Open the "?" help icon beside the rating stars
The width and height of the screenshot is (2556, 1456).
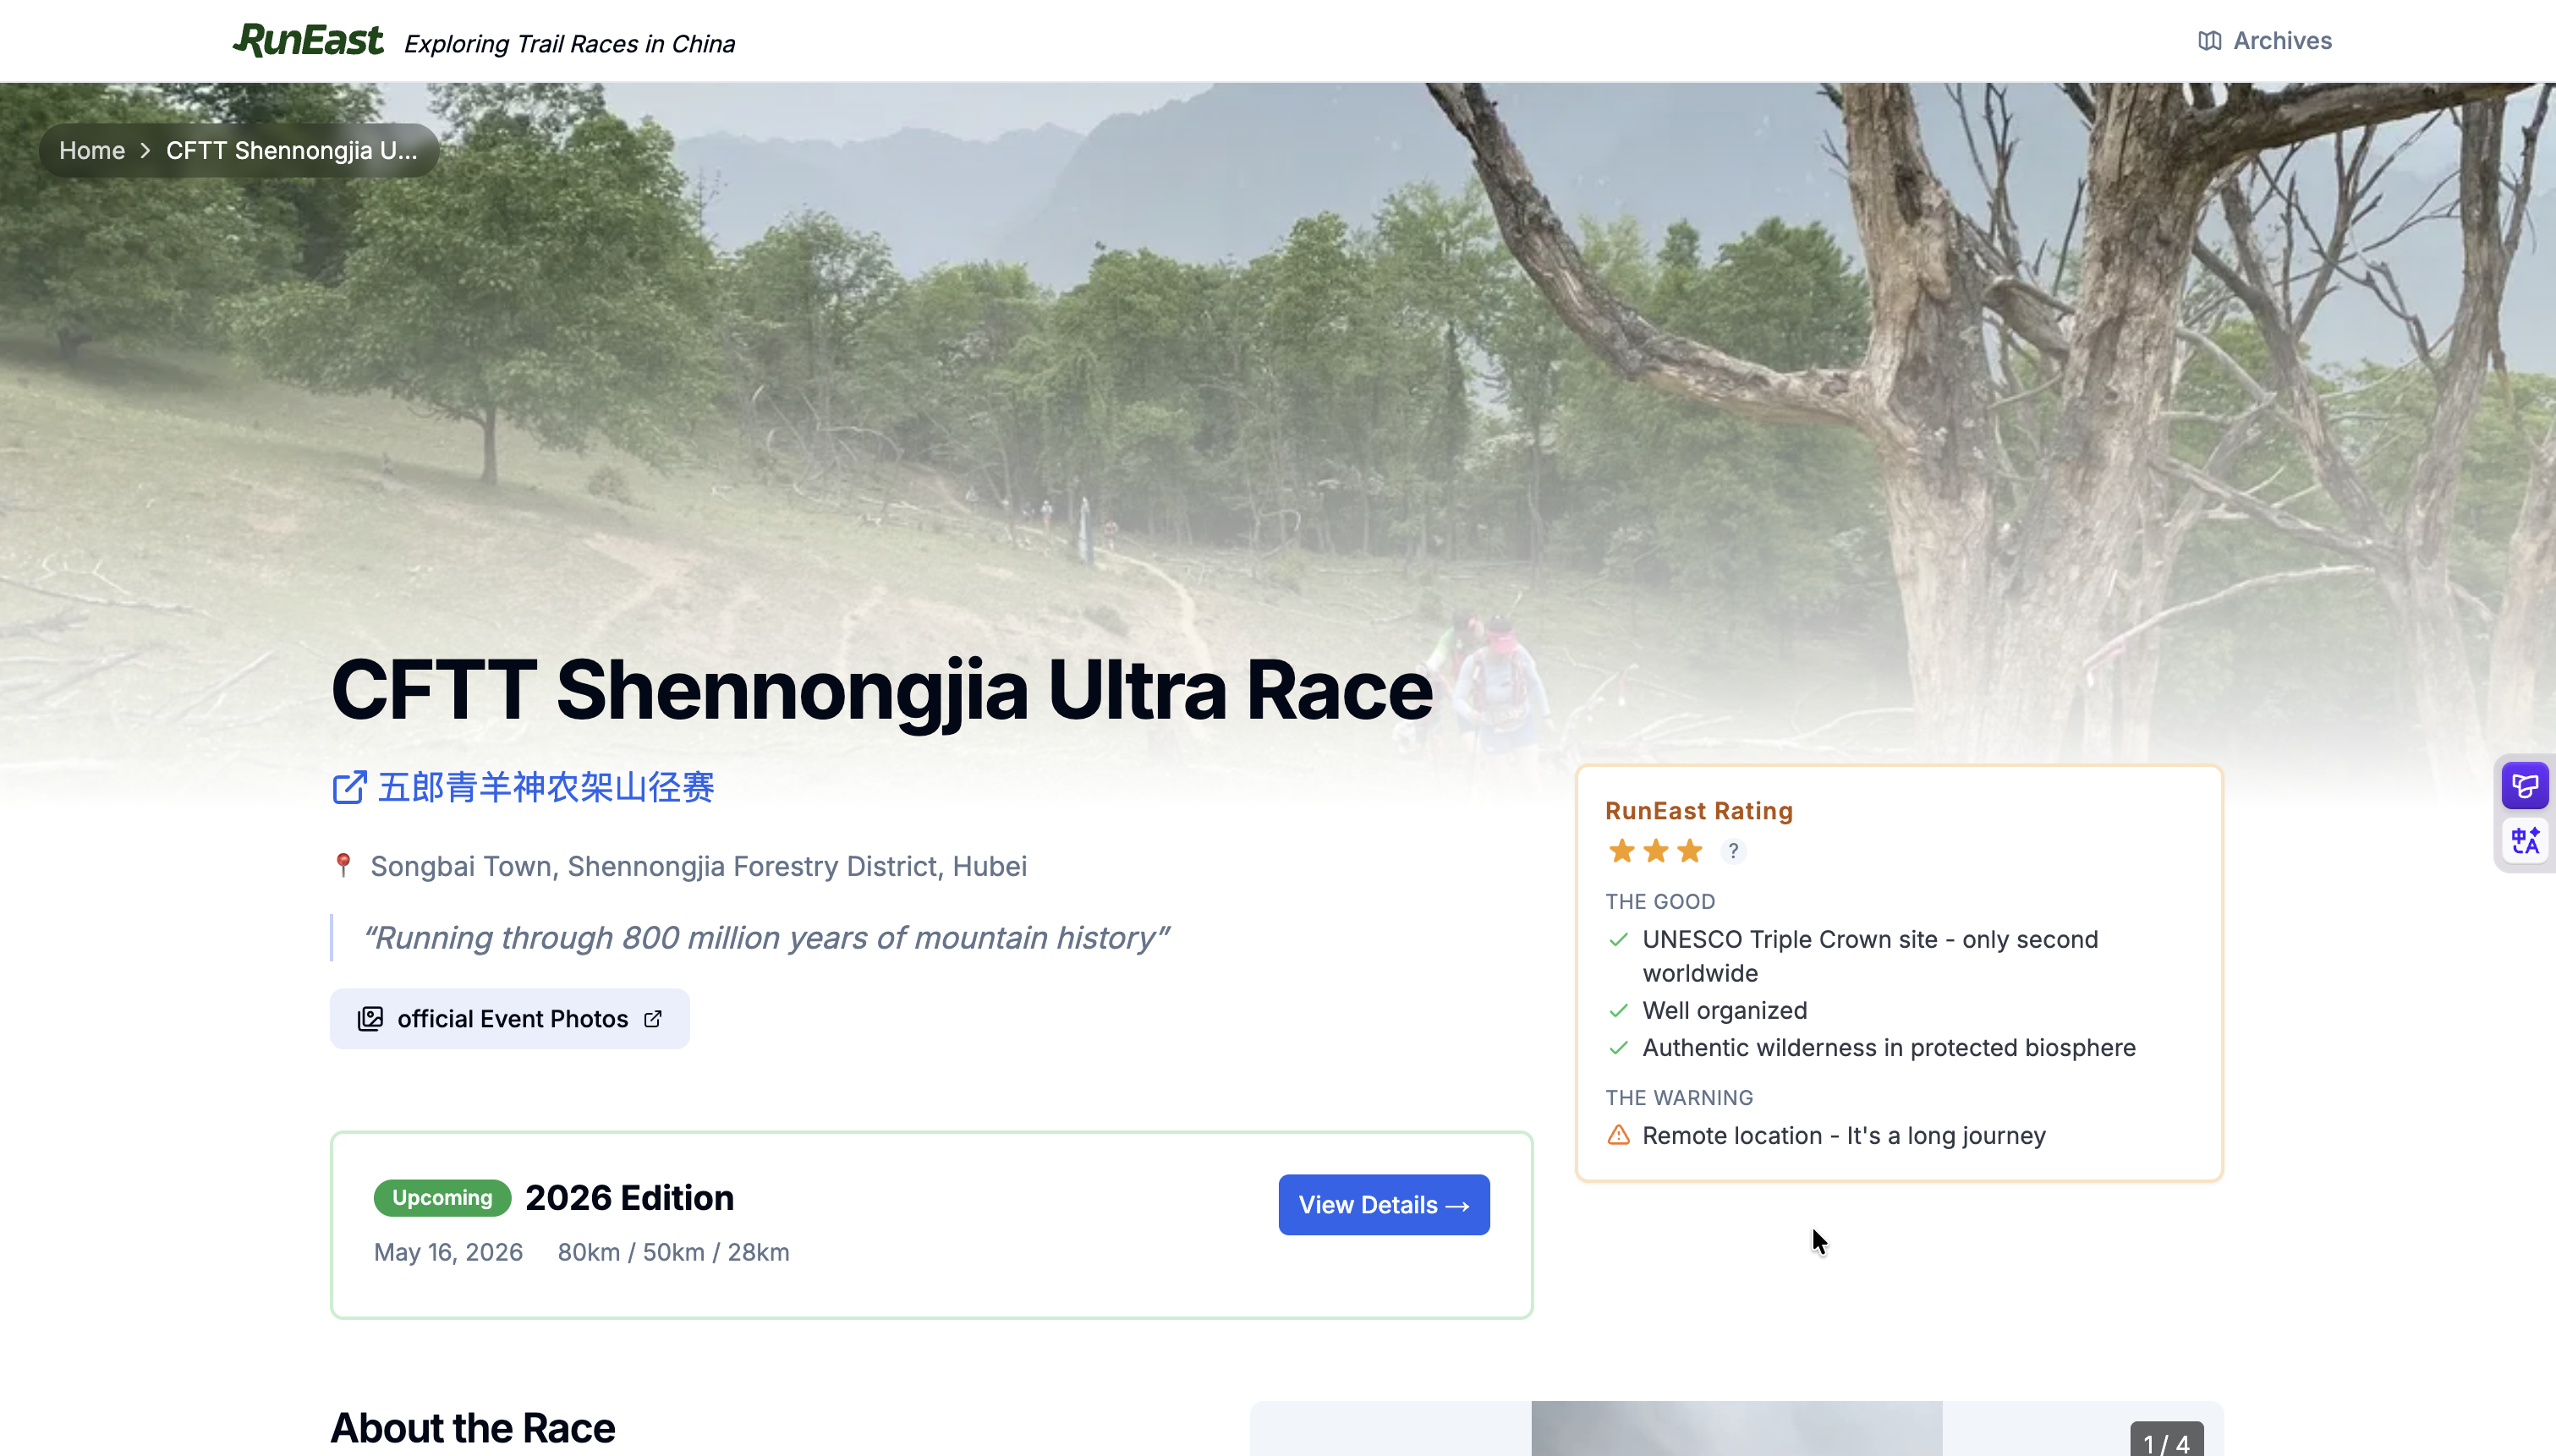(x=1735, y=851)
